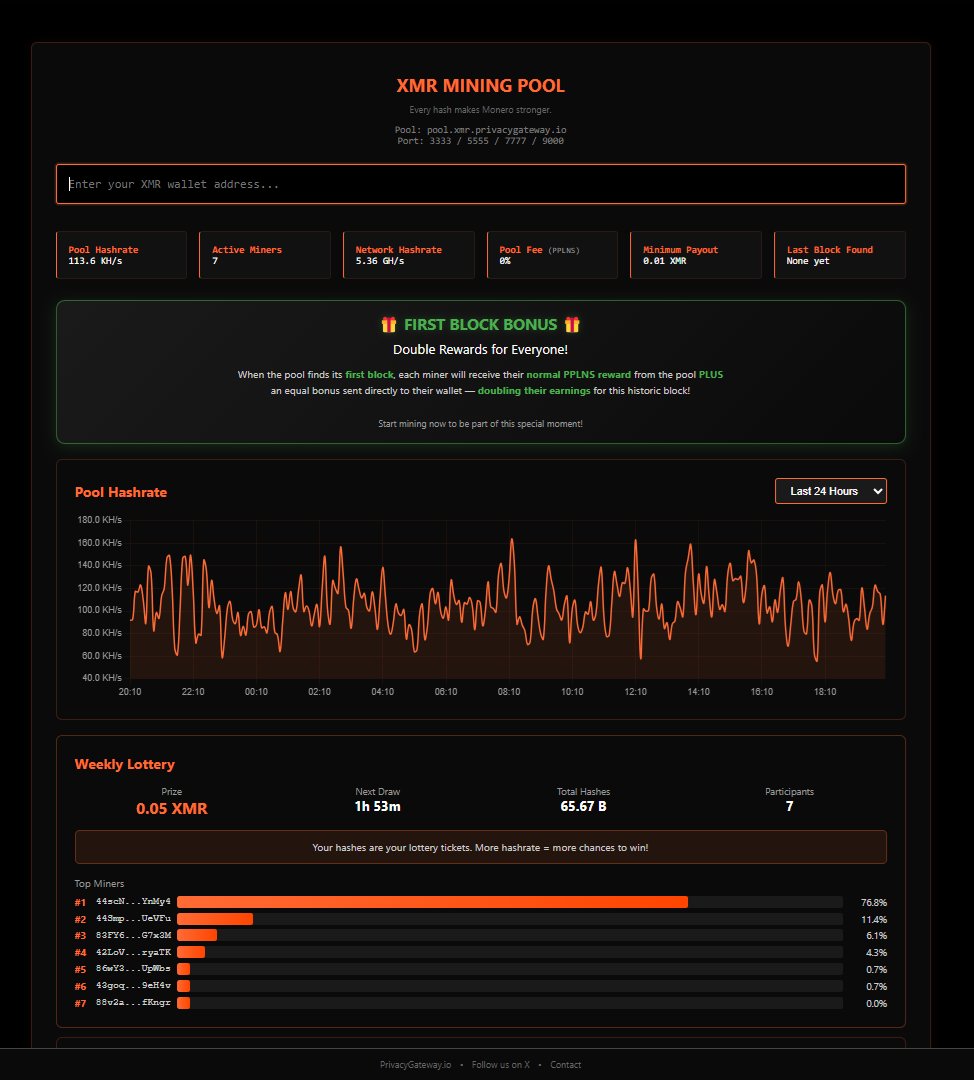Image resolution: width=974 pixels, height=1080 pixels.
Task: Click the 0.0% share value
Action: (x=876, y=1004)
